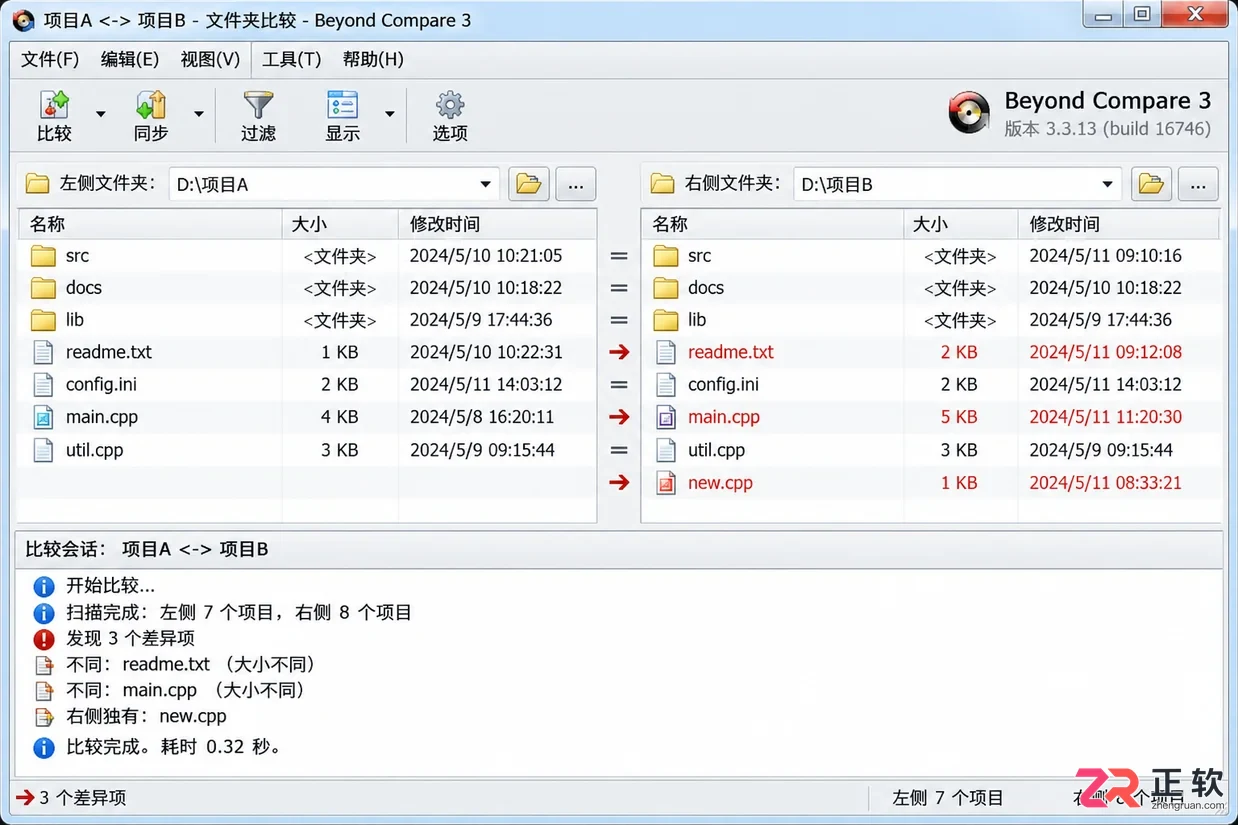Click the 比较 compare toolbar icon
The image size is (1238, 825).
point(54,105)
